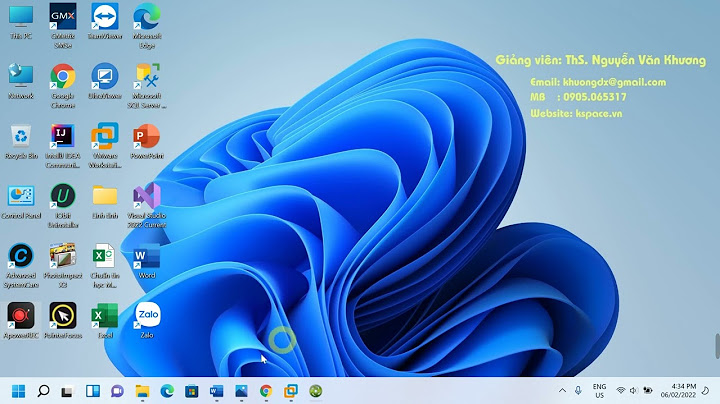720x404 pixels.
Task: Select the Linh tinh folder
Action: [105, 202]
